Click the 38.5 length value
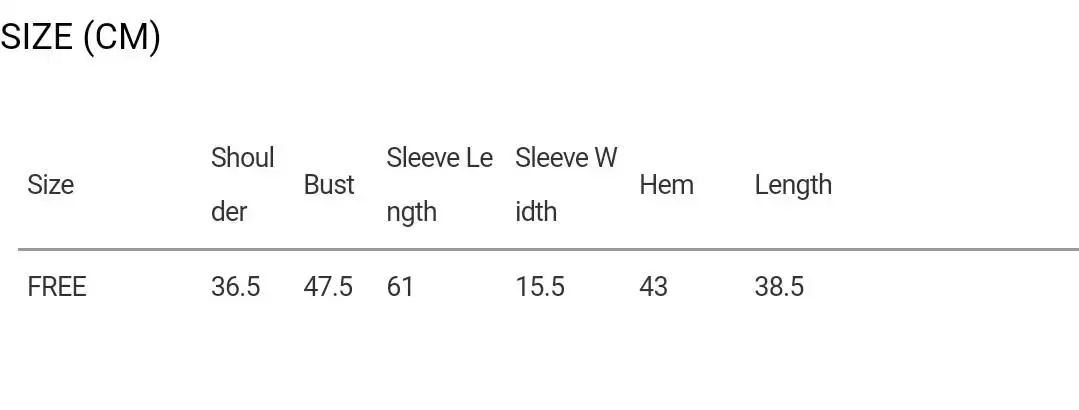 pyautogui.click(x=779, y=287)
